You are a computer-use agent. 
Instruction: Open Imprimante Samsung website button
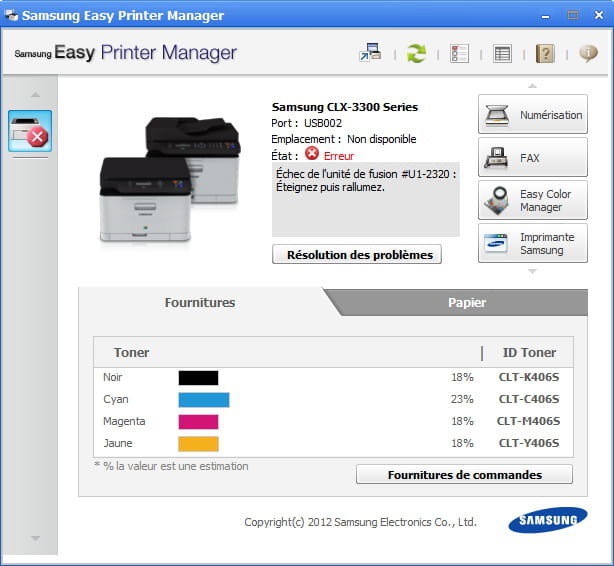[533, 244]
